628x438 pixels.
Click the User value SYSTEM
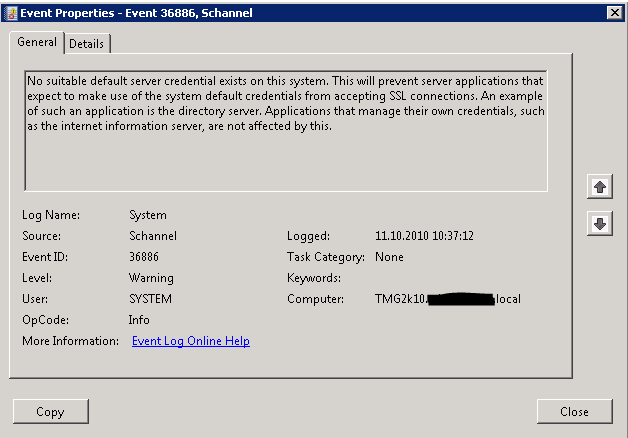coord(150,299)
